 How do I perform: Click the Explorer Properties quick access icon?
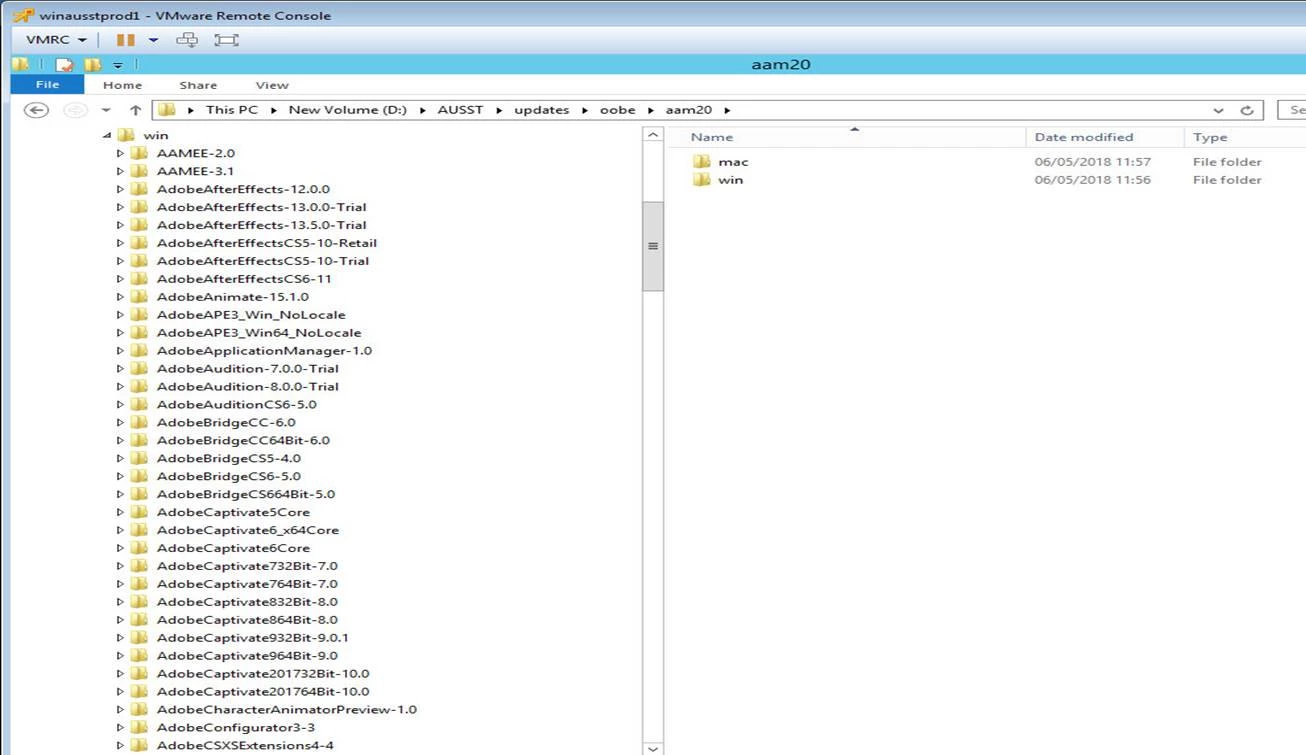tap(65, 65)
